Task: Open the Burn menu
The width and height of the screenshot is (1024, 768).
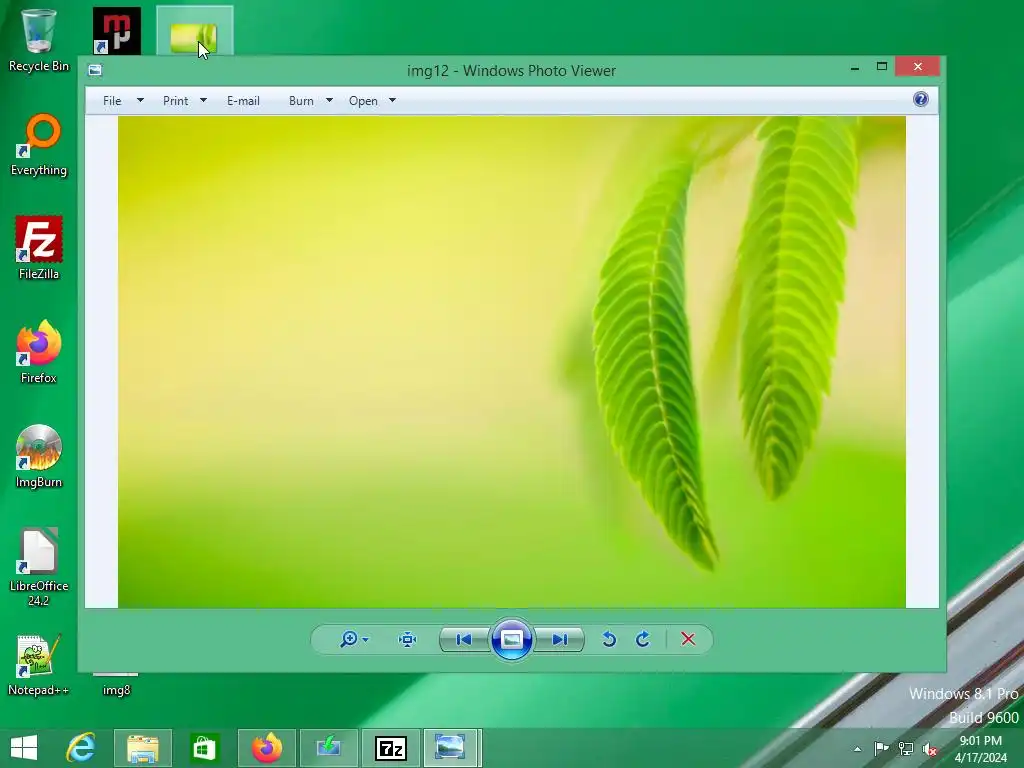Action: coord(301,101)
